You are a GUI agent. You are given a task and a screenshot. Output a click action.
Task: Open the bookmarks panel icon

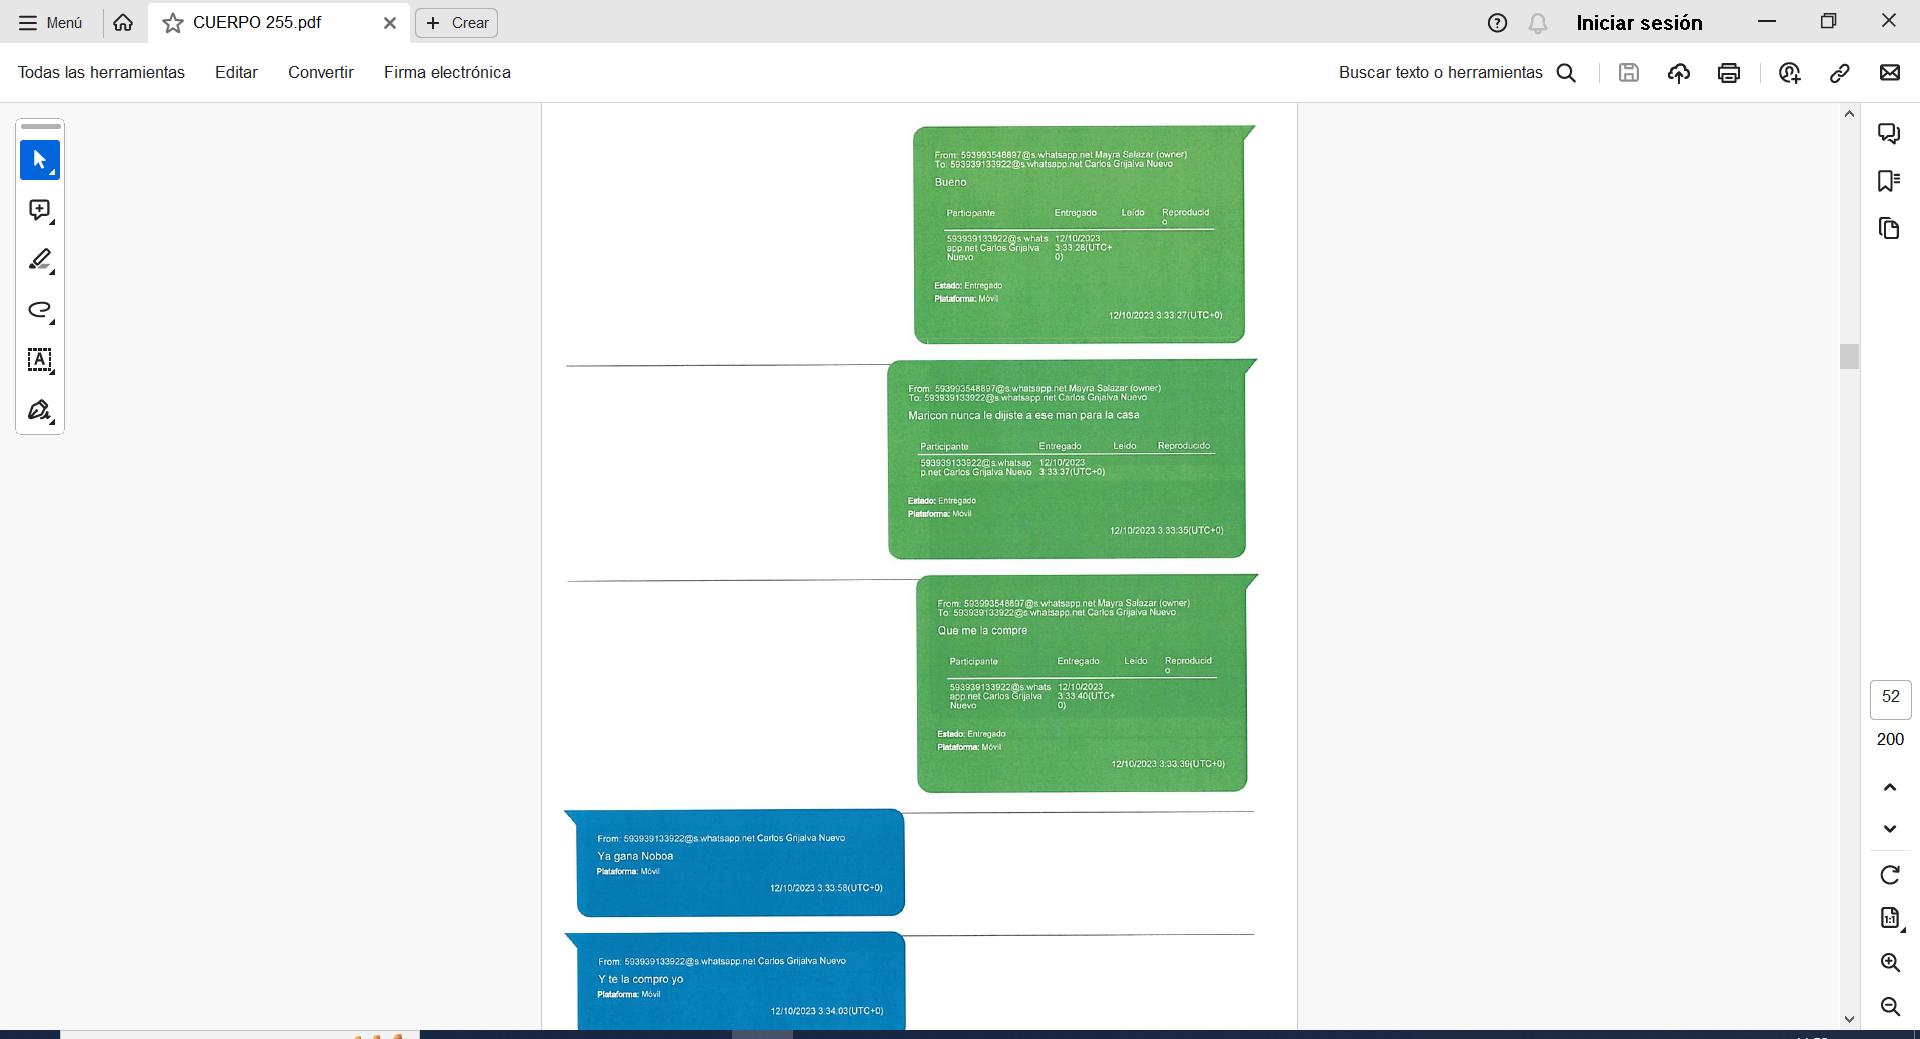click(x=1889, y=181)
